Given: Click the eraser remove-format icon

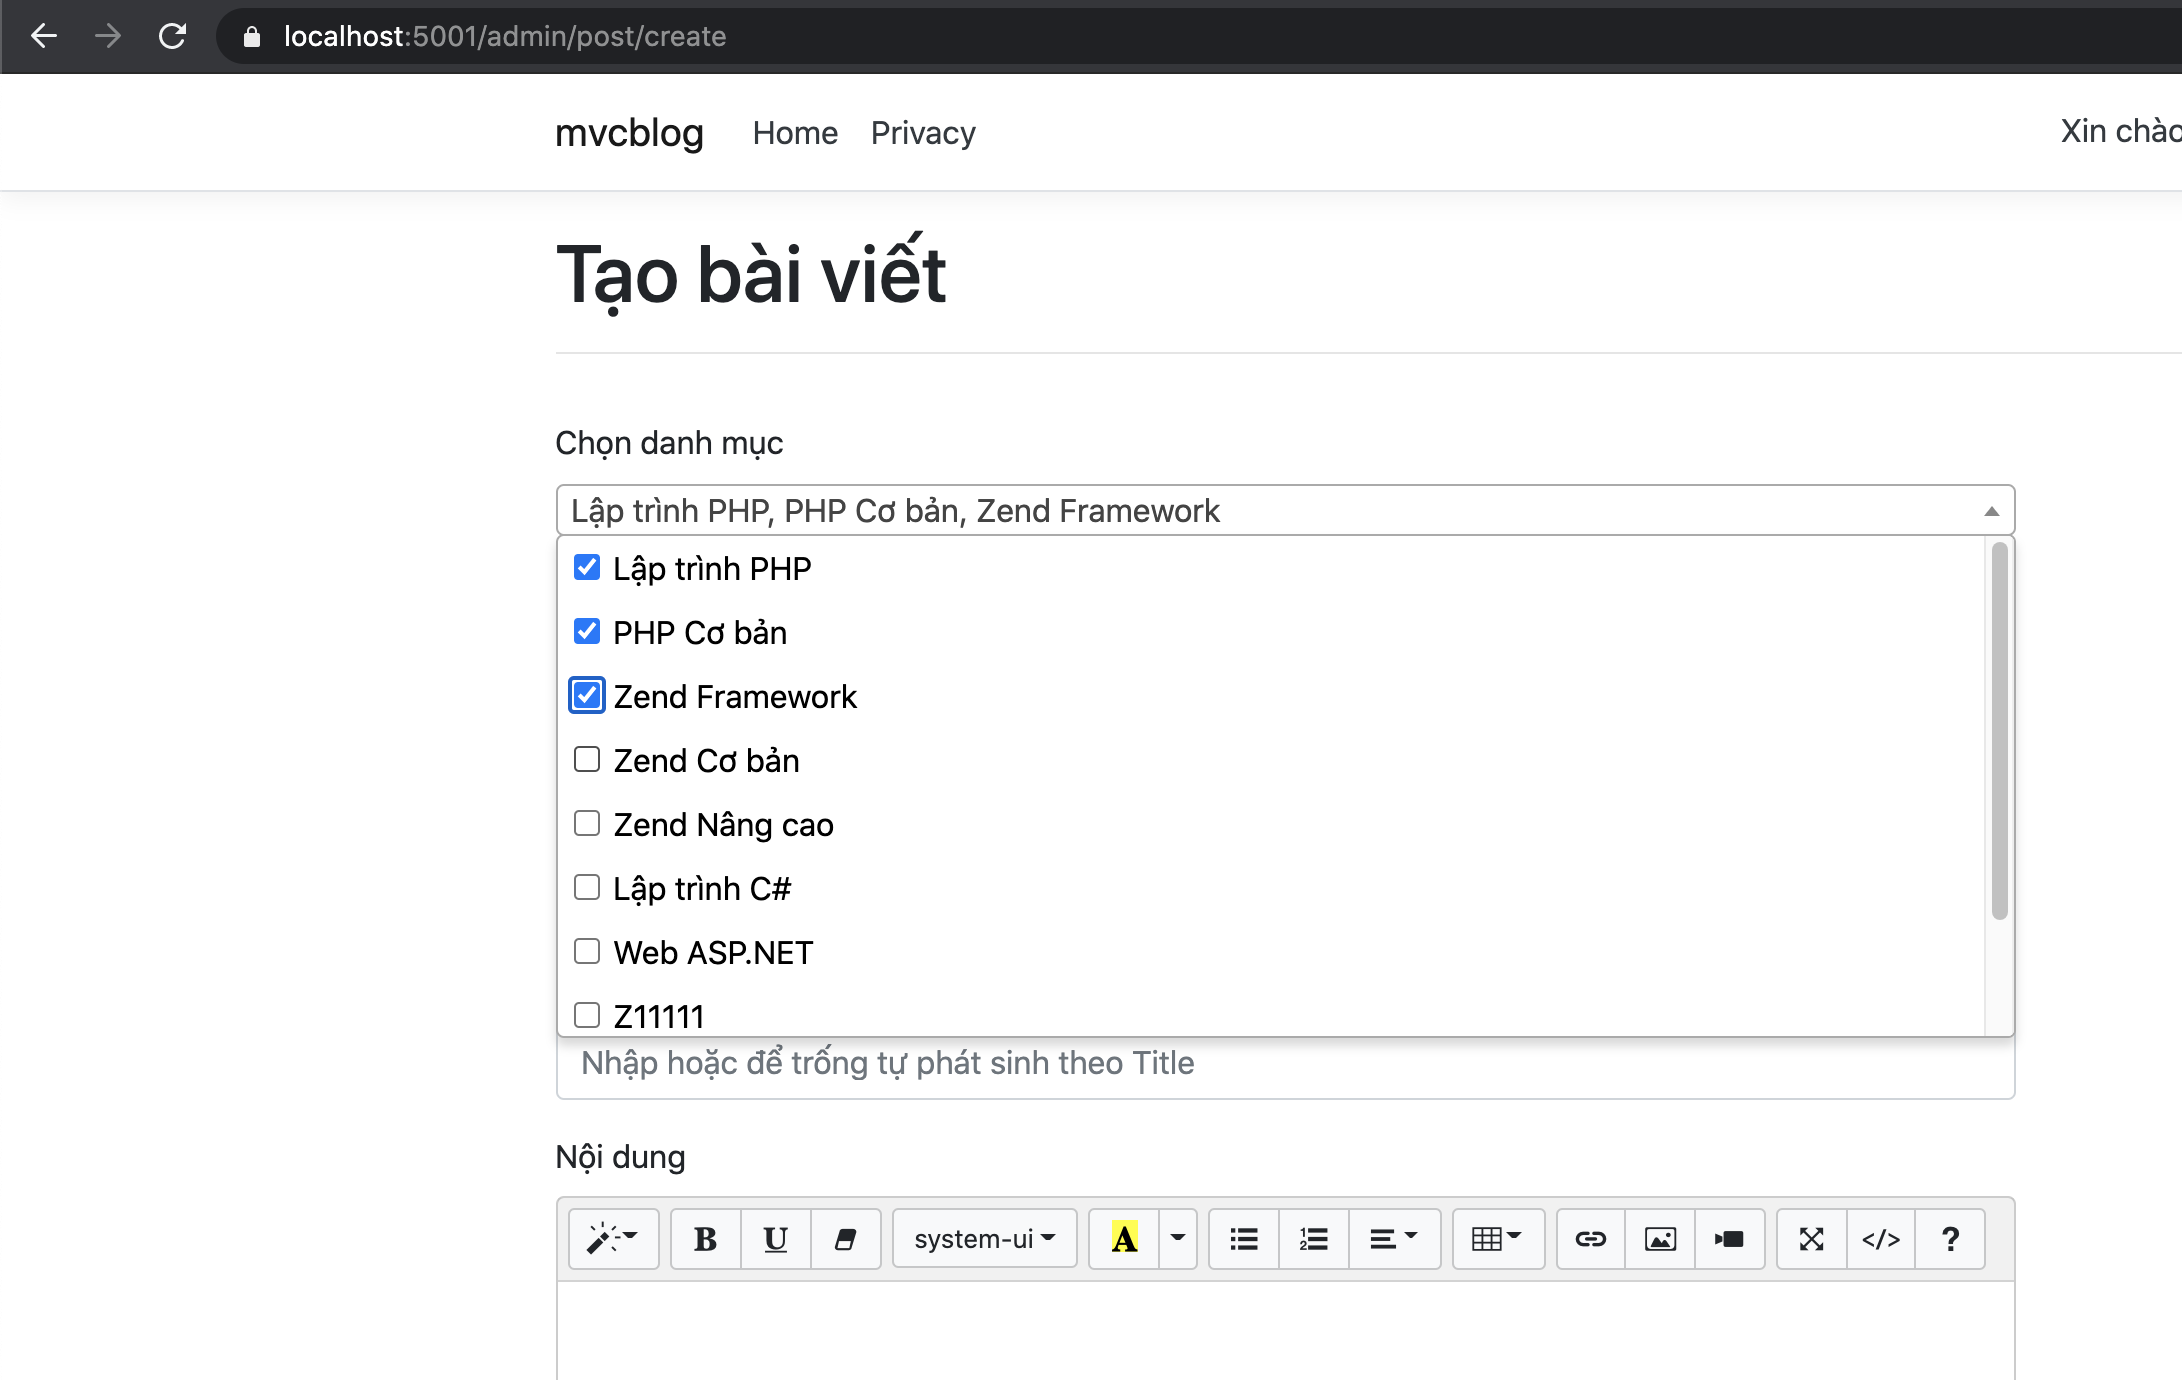Looking at the screenshot, I should (845, 1239).
